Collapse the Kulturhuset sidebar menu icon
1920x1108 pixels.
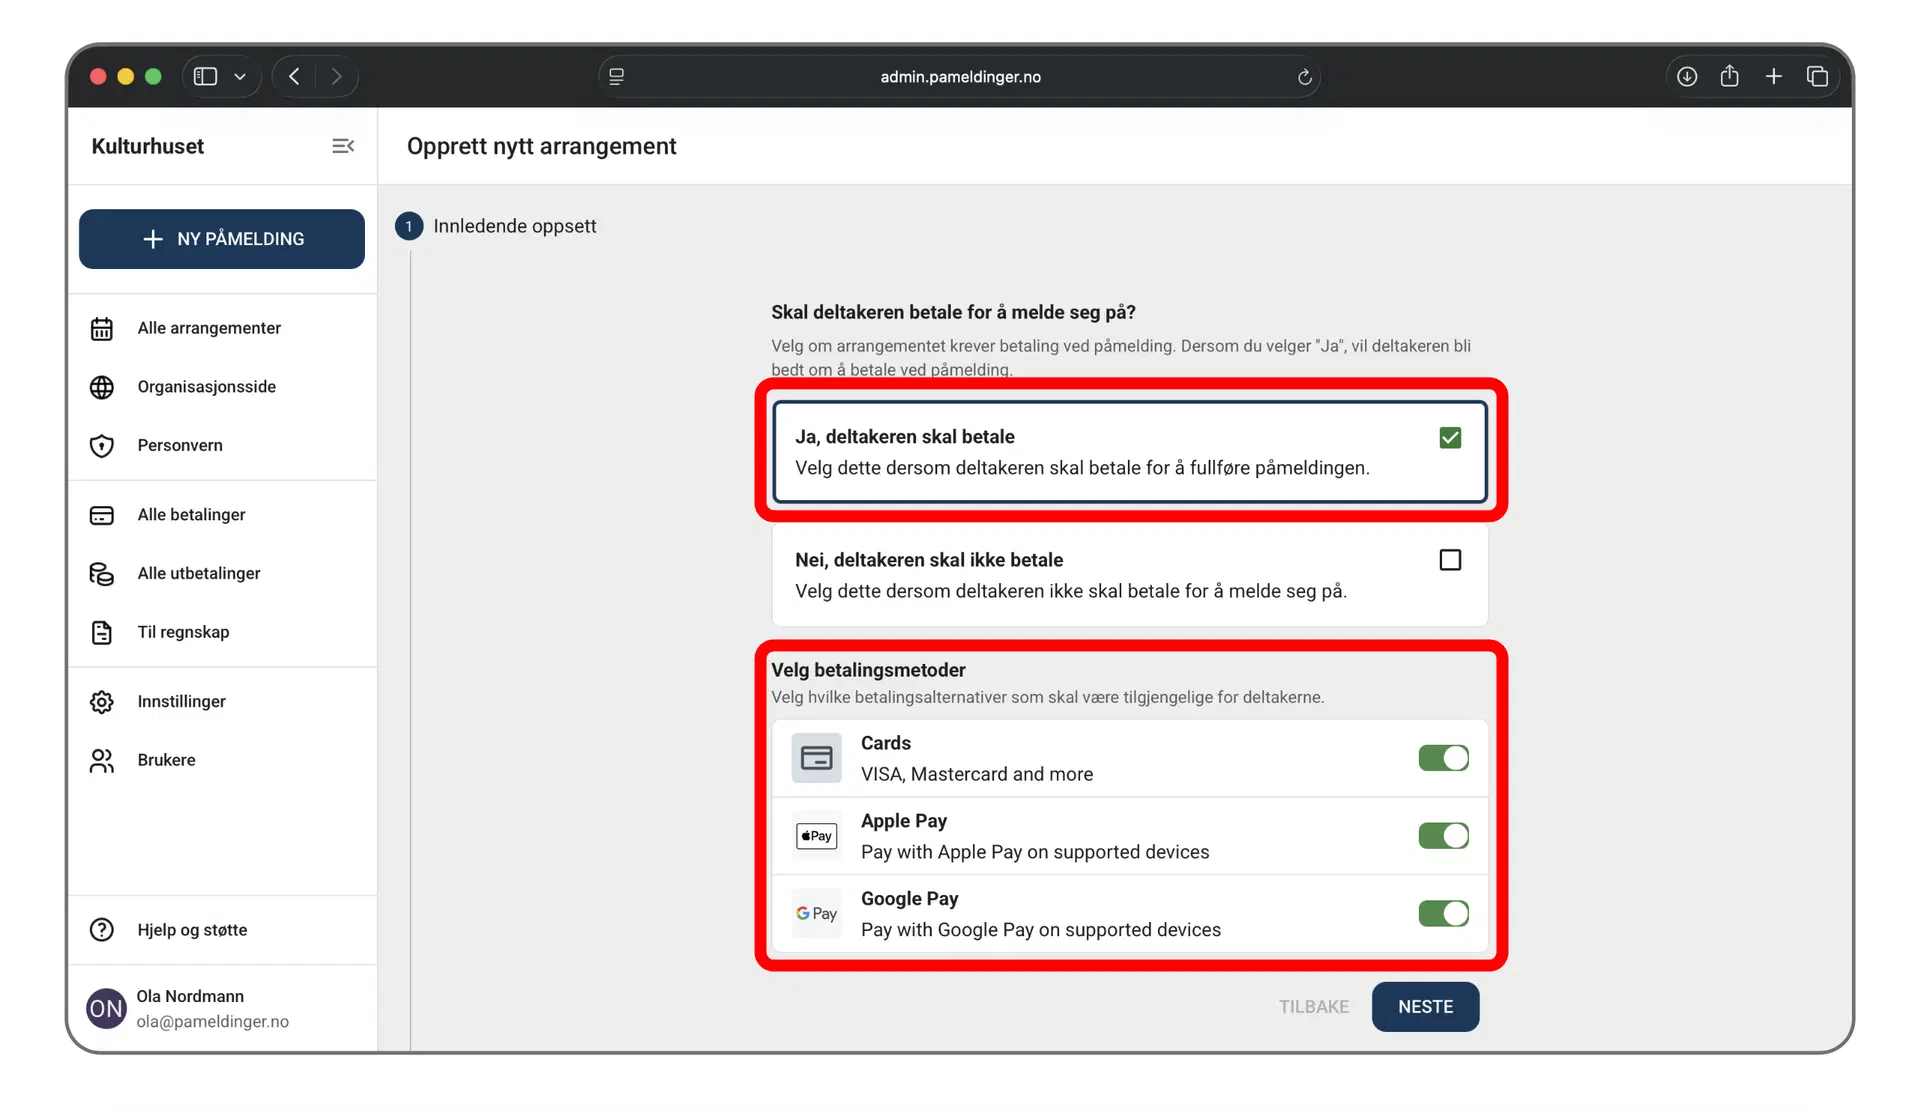[x=343, y=146]
